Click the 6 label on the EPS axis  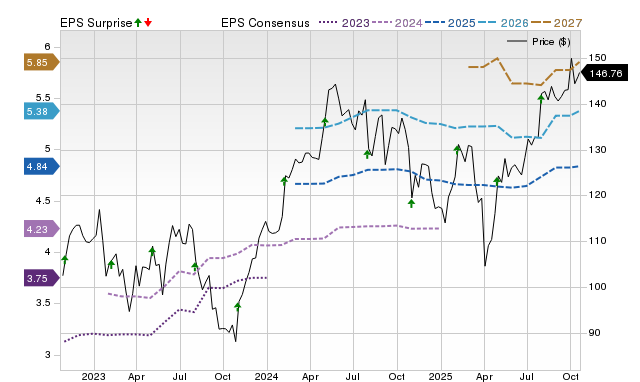point(47,47)
